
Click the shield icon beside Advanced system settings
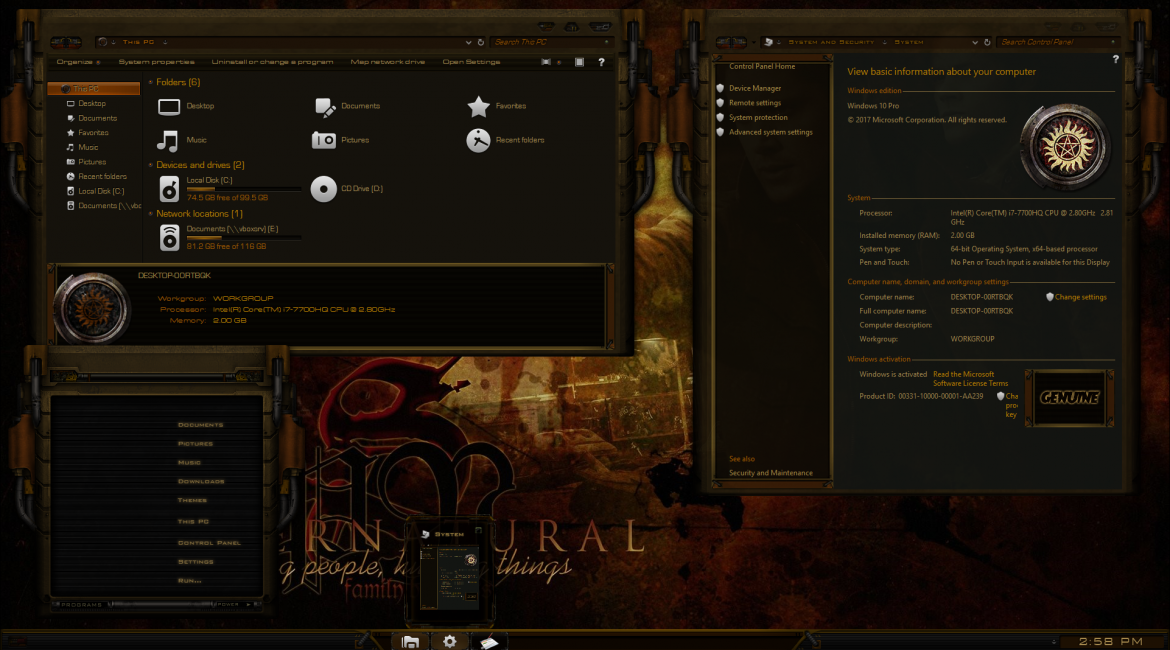pos(720,132)
